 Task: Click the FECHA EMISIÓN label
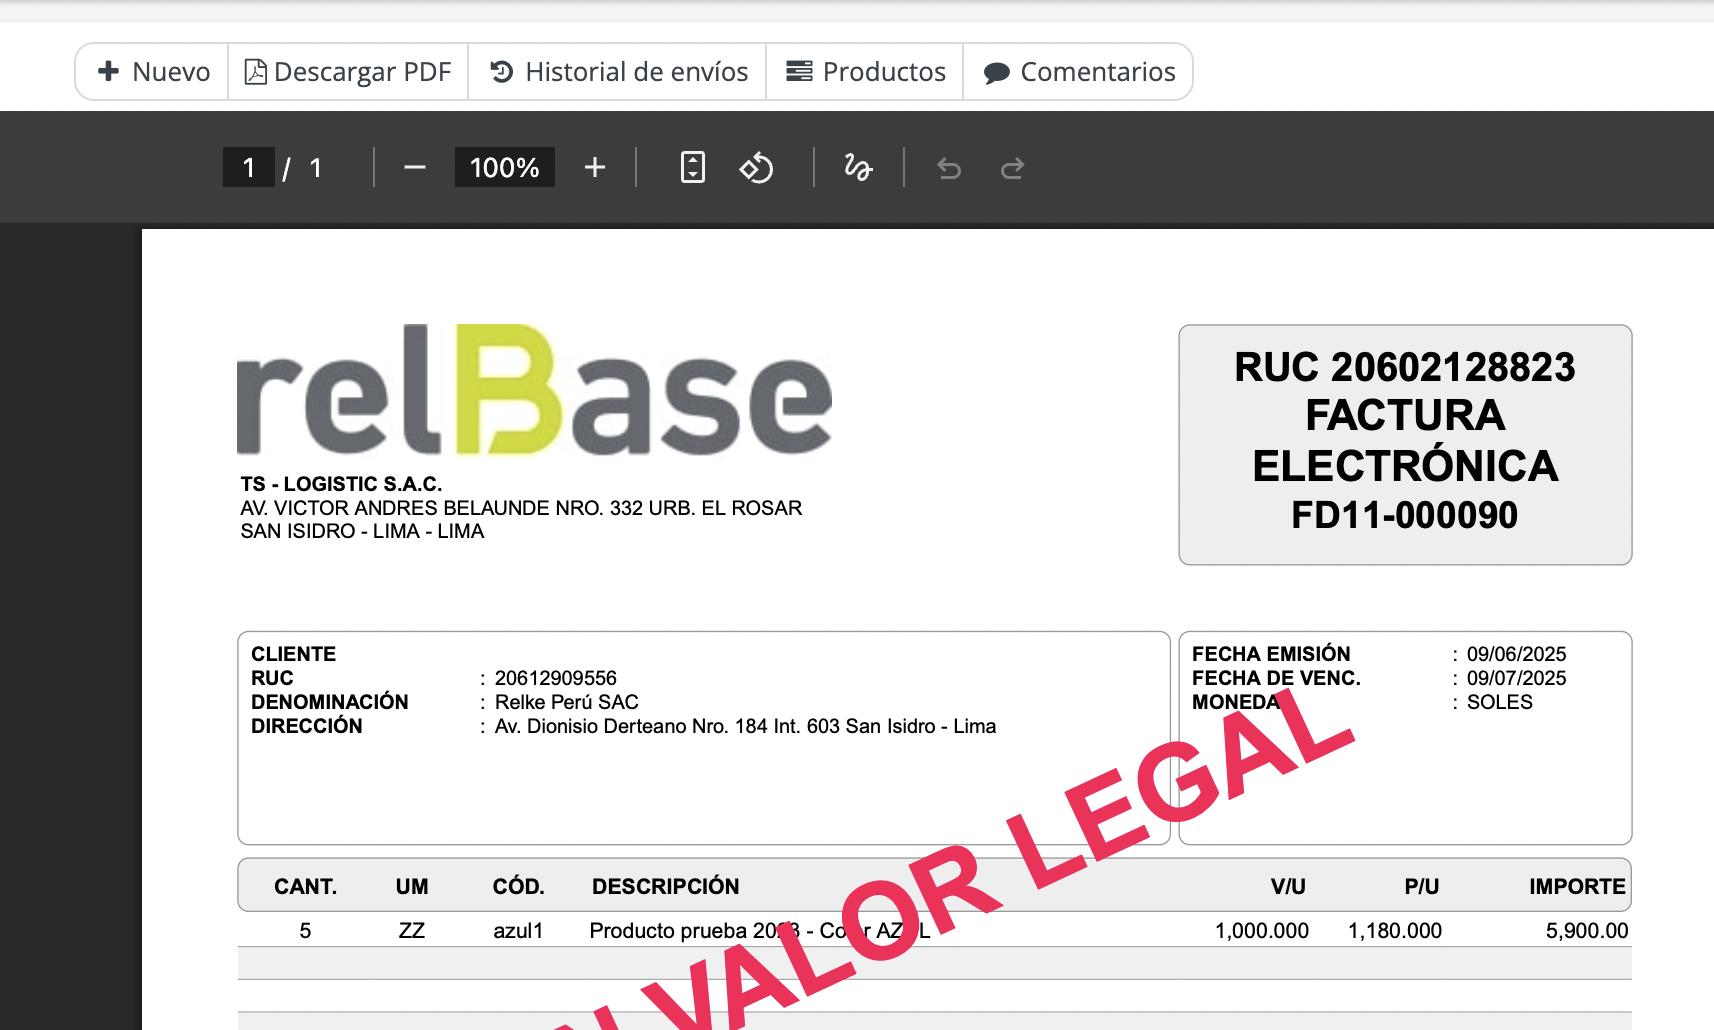(1271, 654)
